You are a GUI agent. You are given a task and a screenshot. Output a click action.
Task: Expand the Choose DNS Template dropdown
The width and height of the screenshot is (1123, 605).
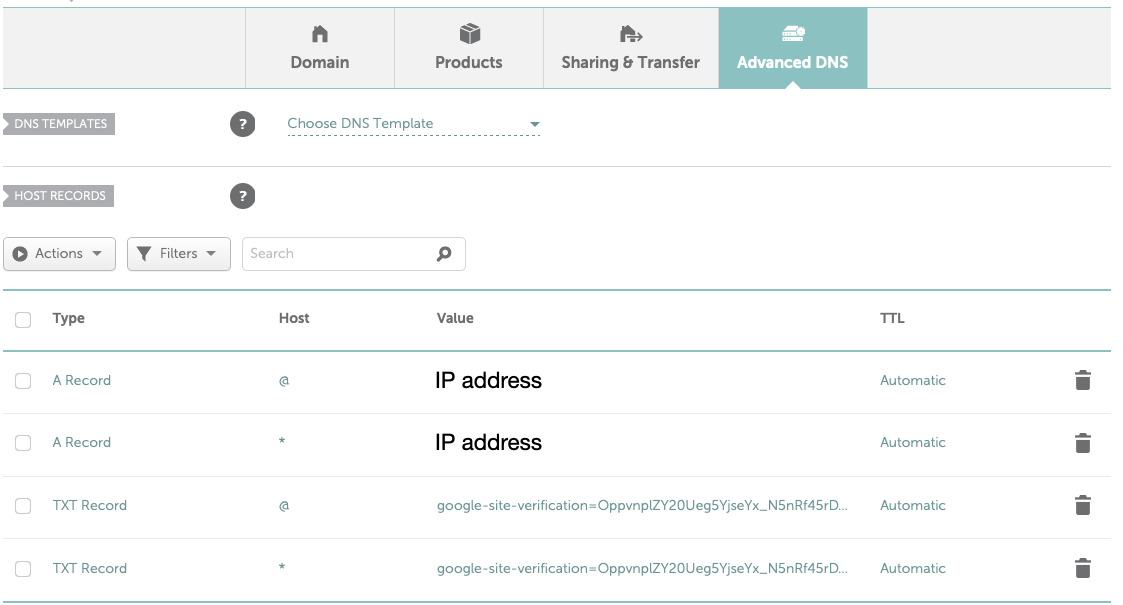click(413, 124)
